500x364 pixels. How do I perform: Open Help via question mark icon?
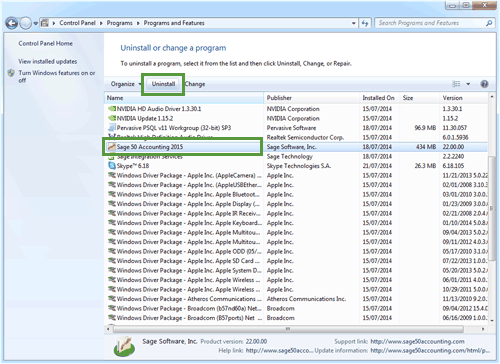(484, 84)
